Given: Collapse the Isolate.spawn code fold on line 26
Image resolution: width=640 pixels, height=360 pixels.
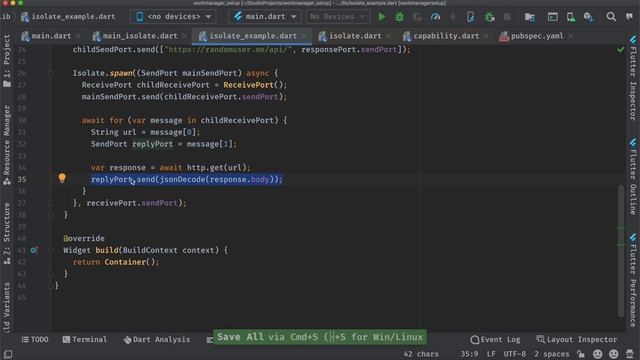Looking at the screenshot, I should [51, 73].
